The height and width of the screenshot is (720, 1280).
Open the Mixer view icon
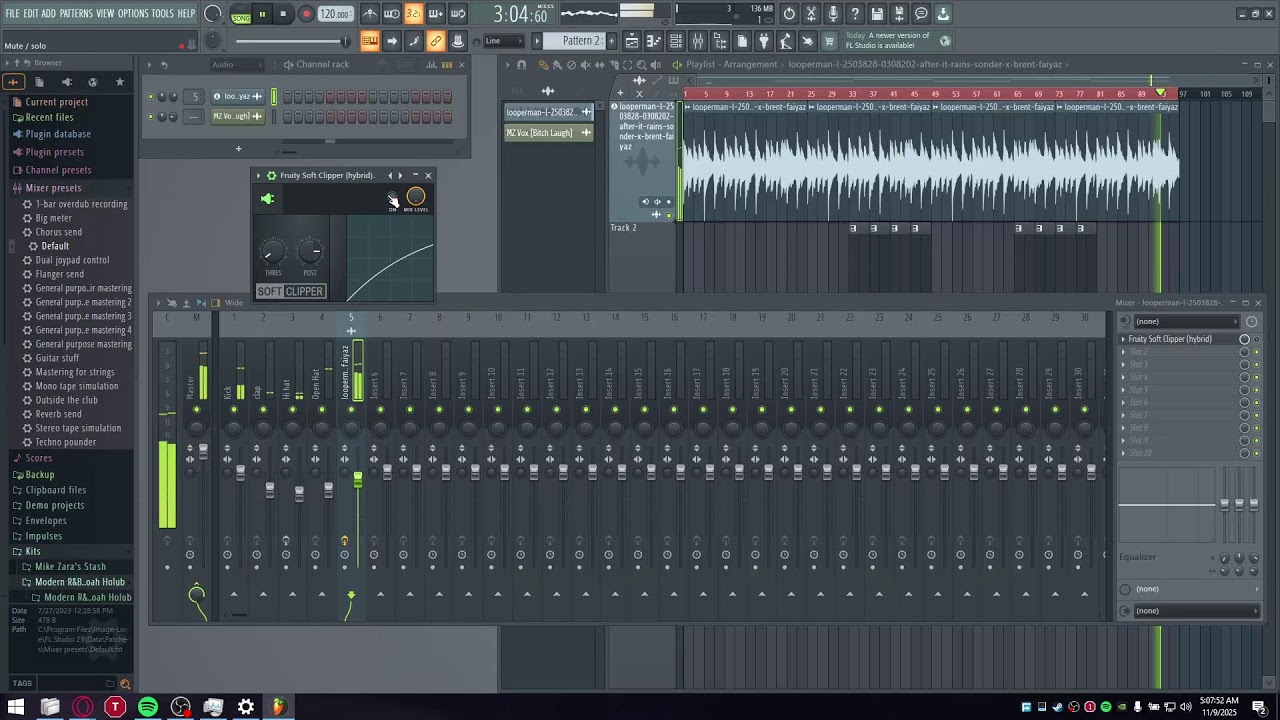(x=698, y=41)
